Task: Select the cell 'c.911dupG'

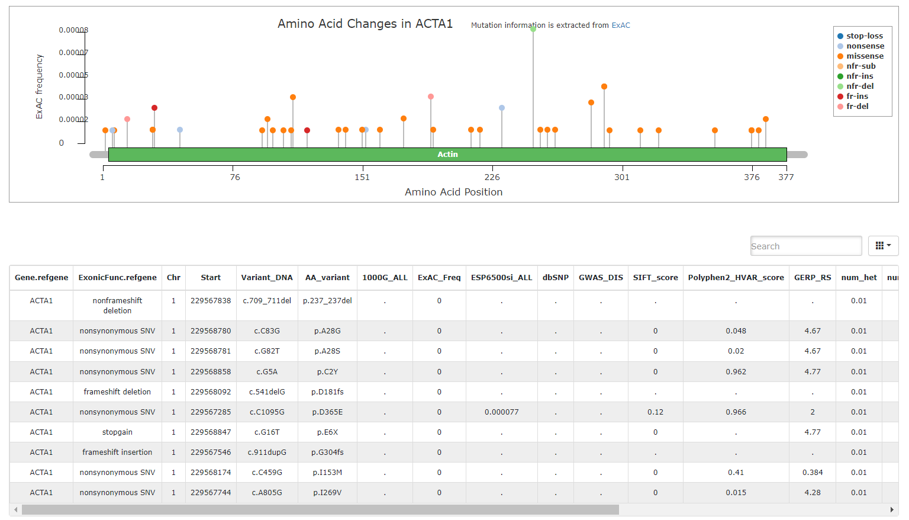Action: [x=267, y=452]
